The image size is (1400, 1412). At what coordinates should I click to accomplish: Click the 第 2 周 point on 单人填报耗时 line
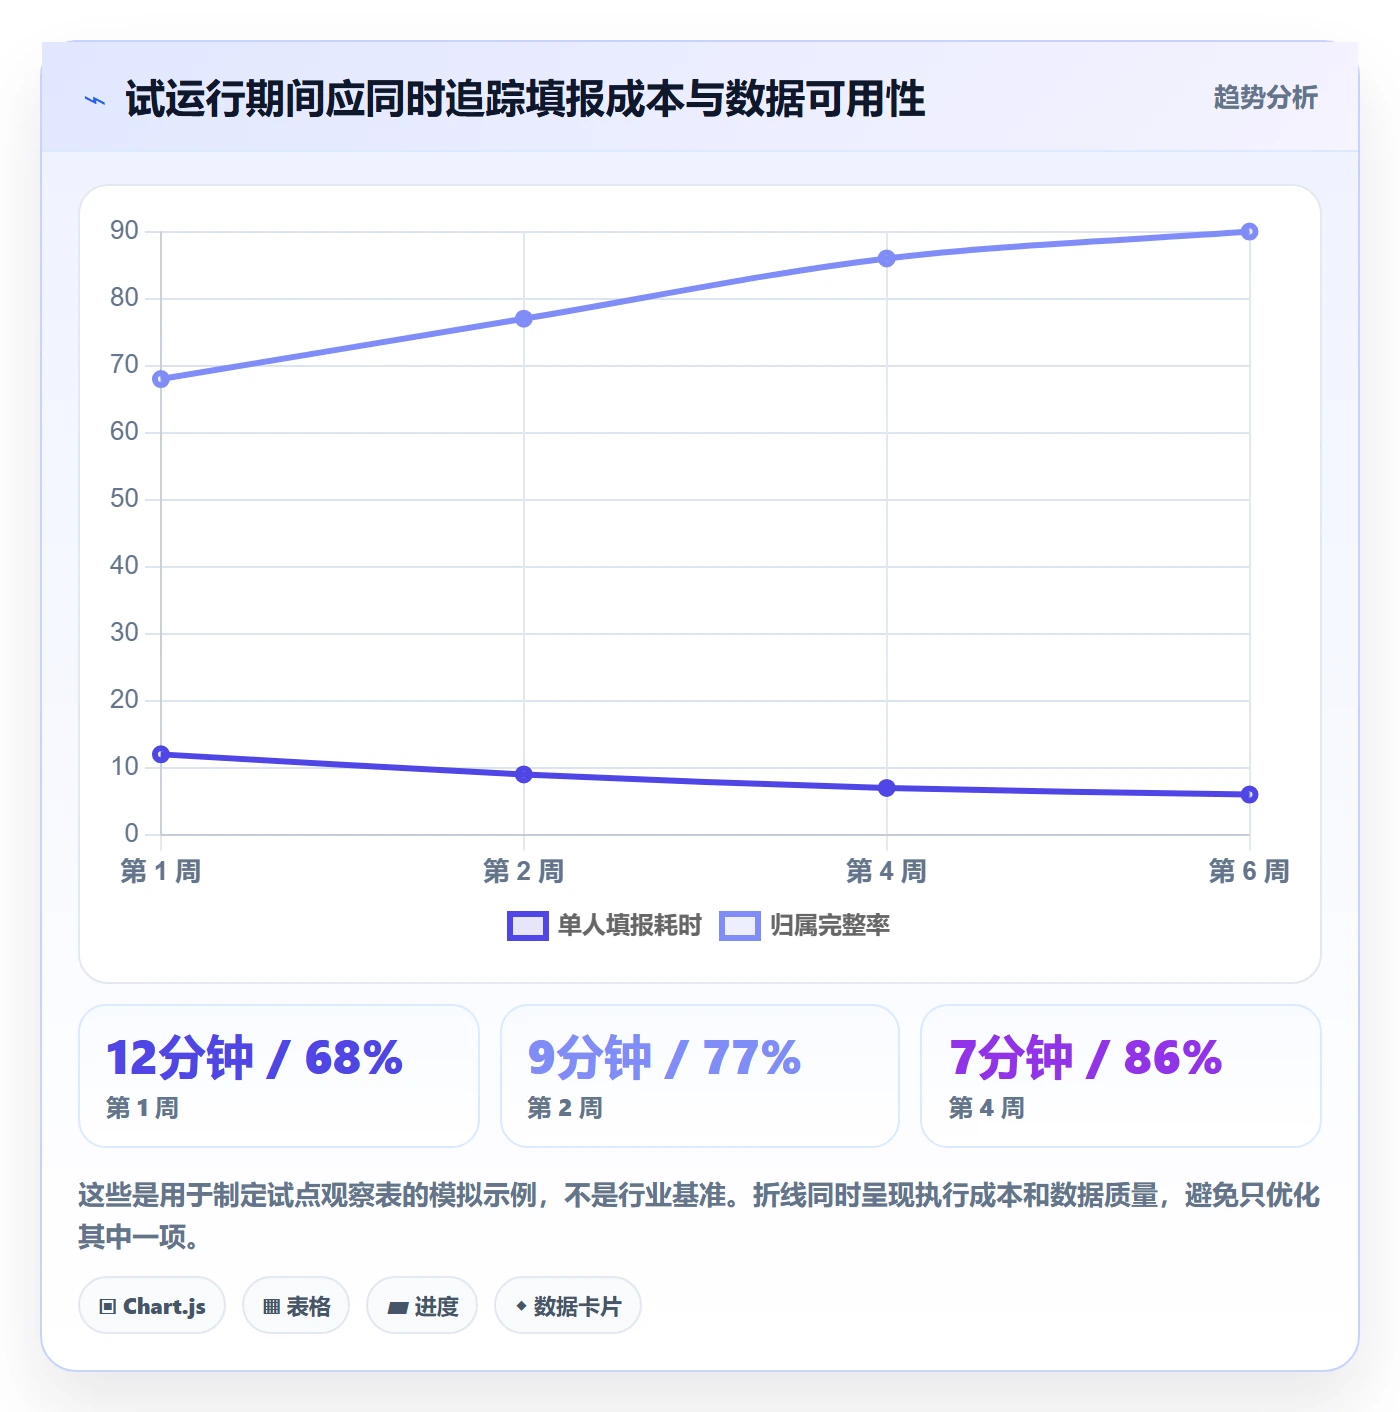(x=524, y=774)
